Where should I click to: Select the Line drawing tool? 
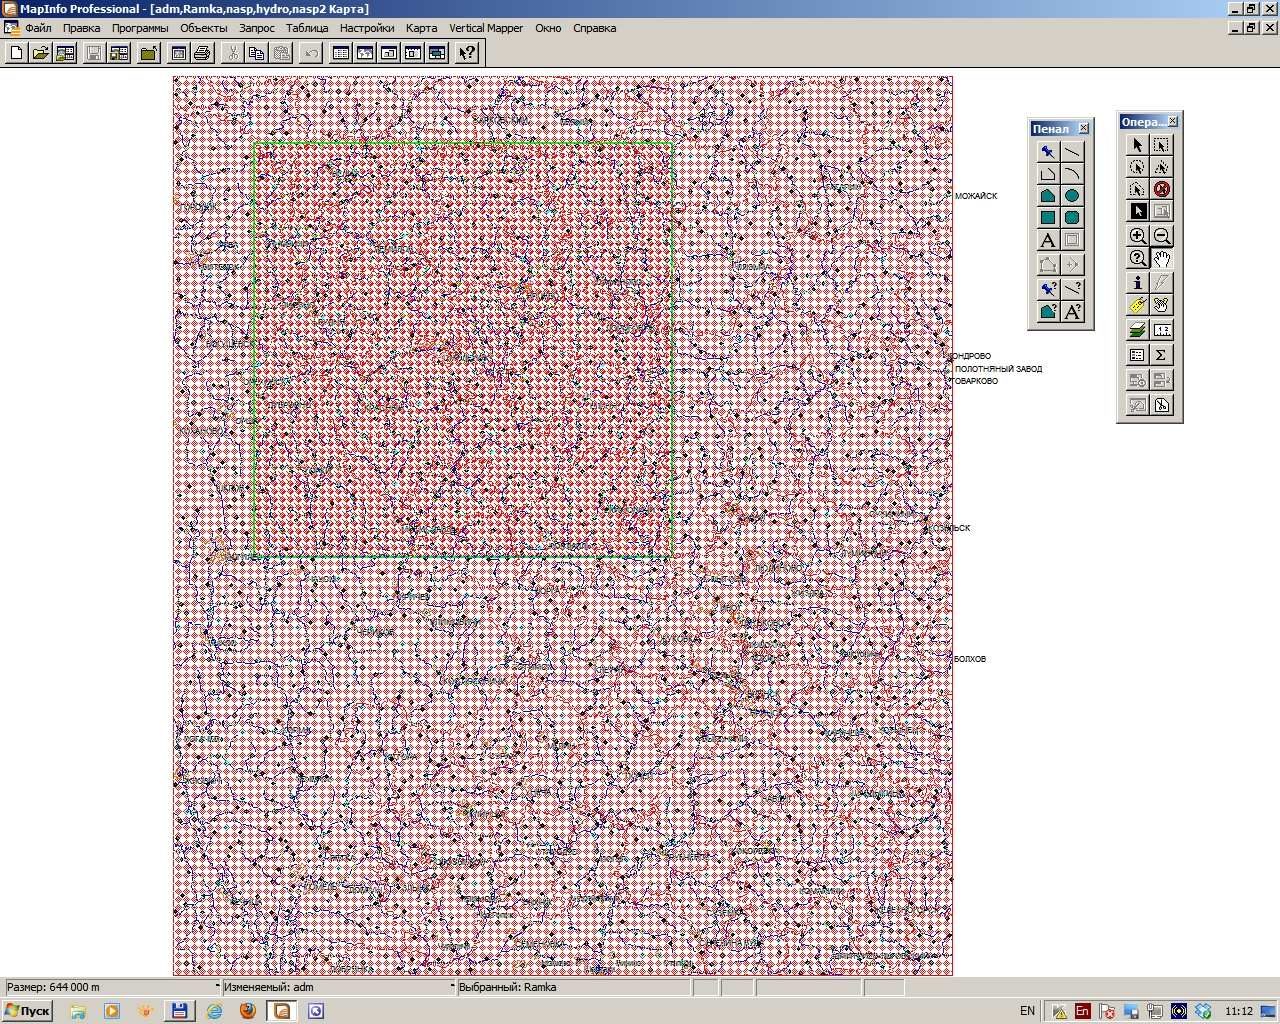point(1072,152)
